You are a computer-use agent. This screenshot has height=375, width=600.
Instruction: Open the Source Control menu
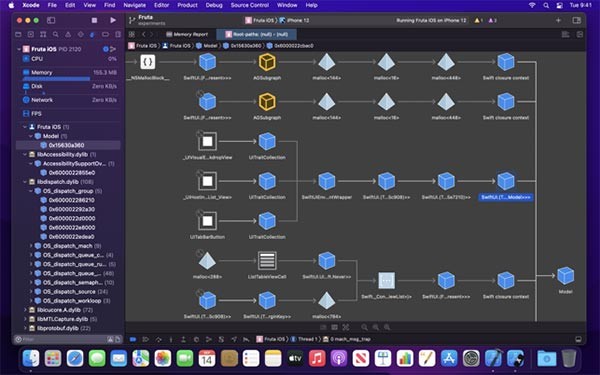pos(249,5)
